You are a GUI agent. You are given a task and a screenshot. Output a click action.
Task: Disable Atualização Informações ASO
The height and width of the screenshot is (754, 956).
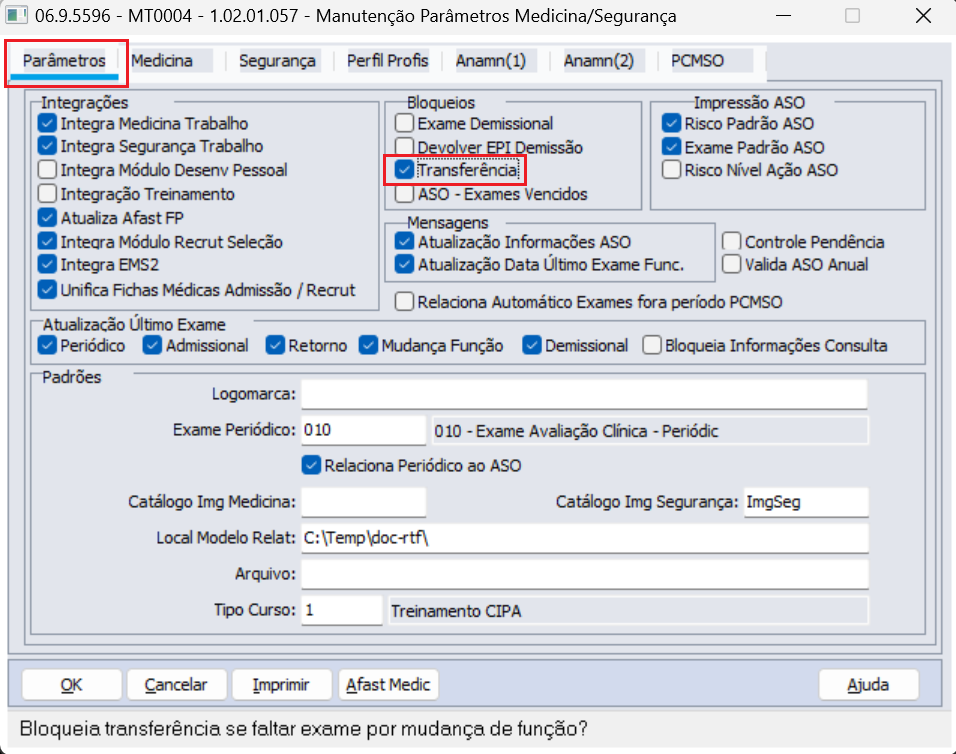404,240
